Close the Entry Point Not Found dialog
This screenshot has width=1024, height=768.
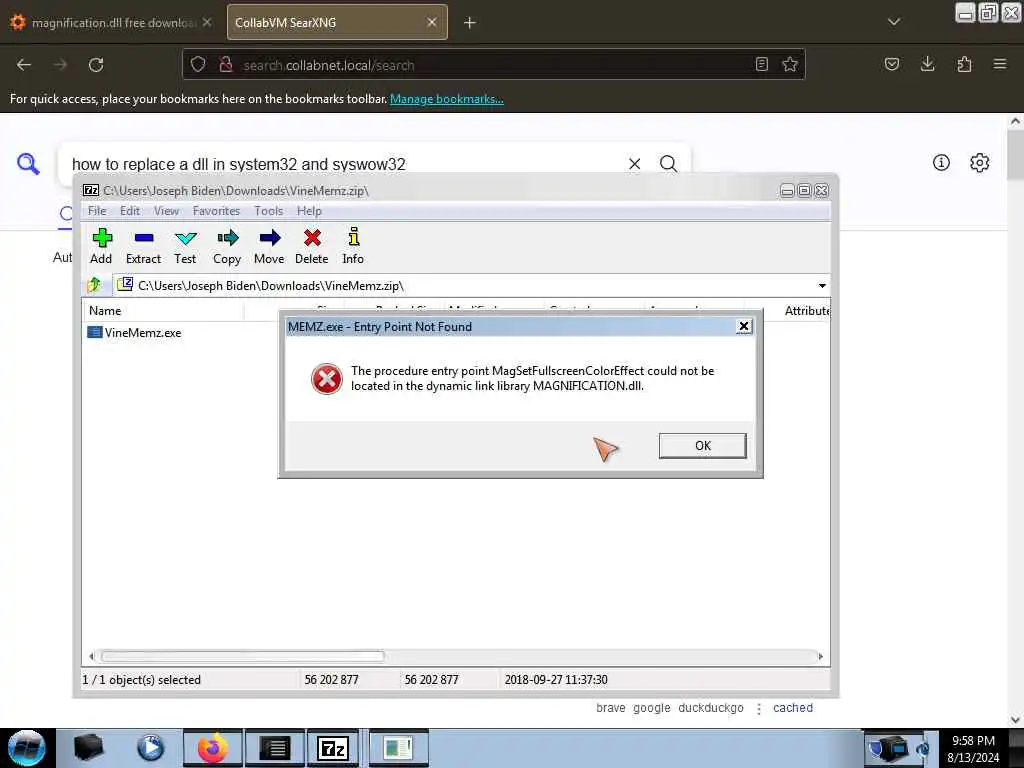(x=743, y=326)
